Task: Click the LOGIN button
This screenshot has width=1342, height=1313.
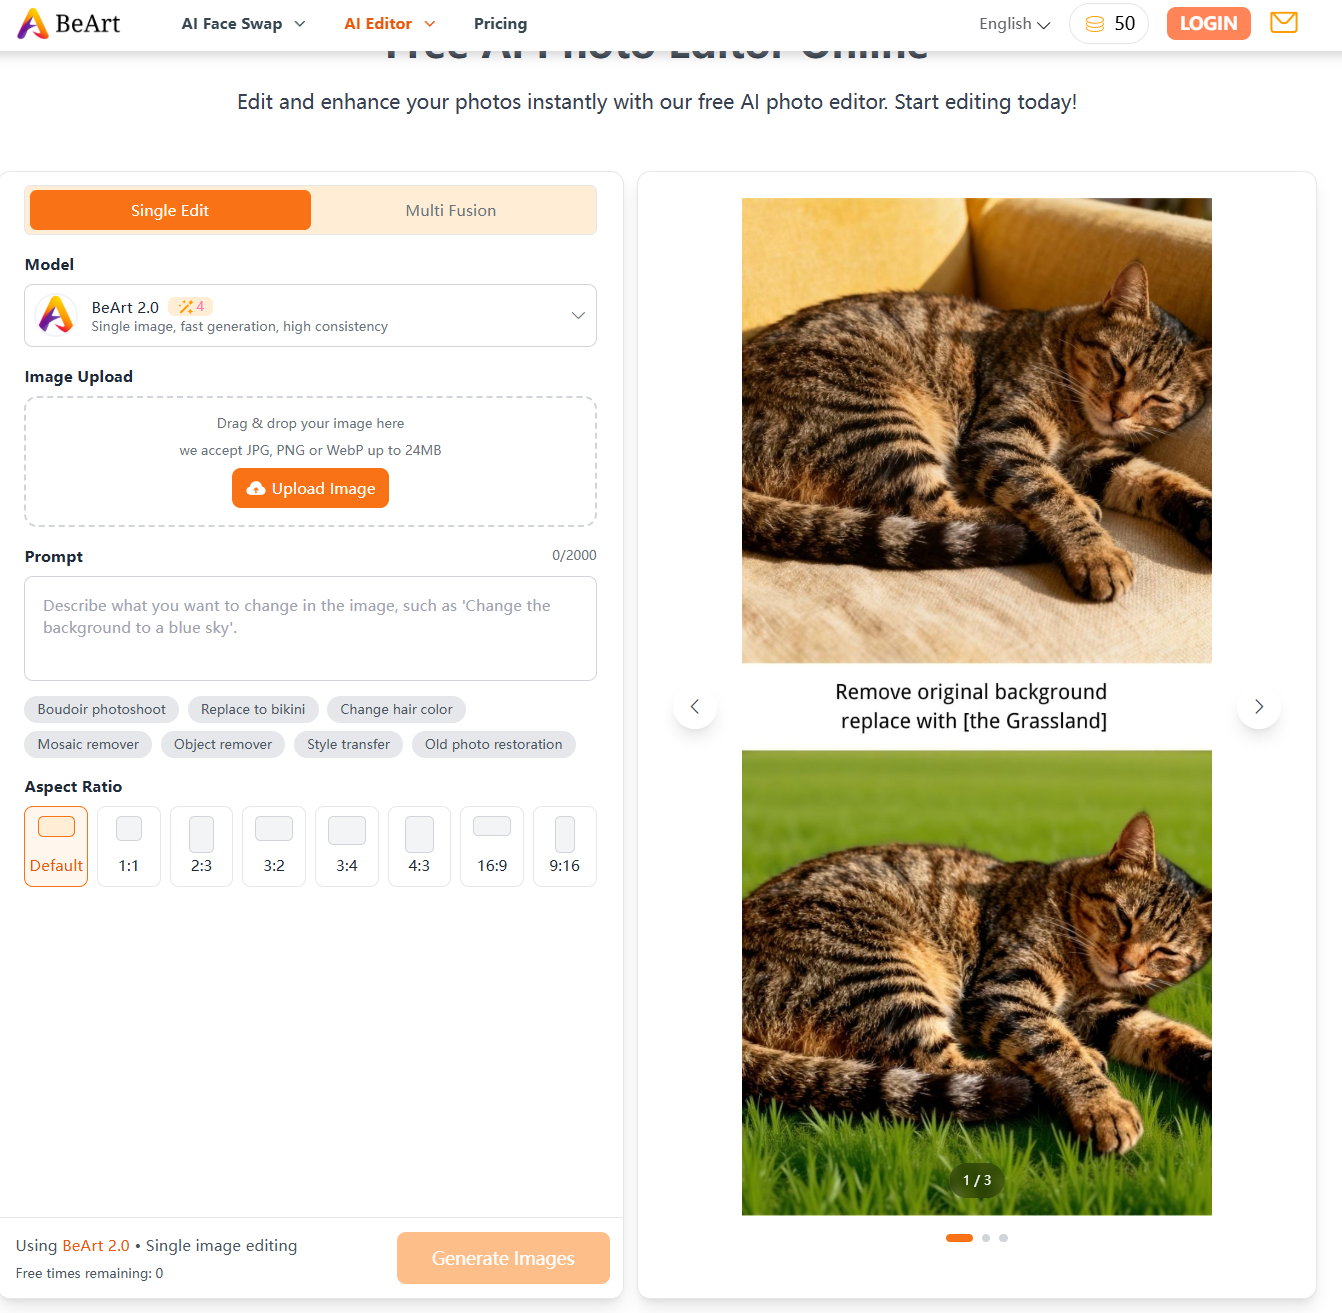Action: pos(1208,23)
